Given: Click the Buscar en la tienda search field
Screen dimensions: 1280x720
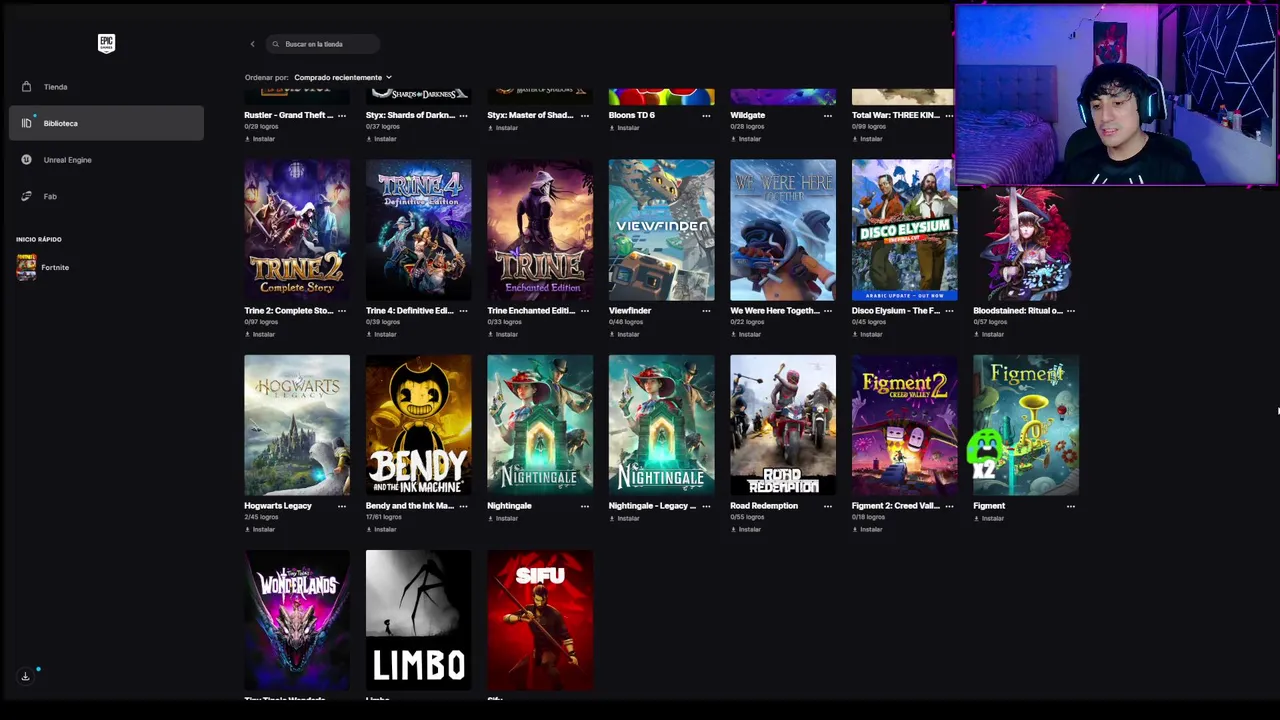Looking at the screenshot, I should [323, 44].
